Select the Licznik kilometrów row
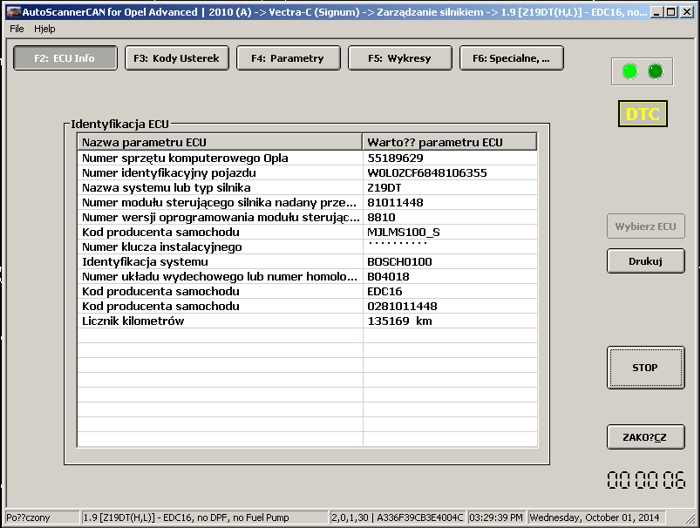700x528 pixels. [220, 322]
